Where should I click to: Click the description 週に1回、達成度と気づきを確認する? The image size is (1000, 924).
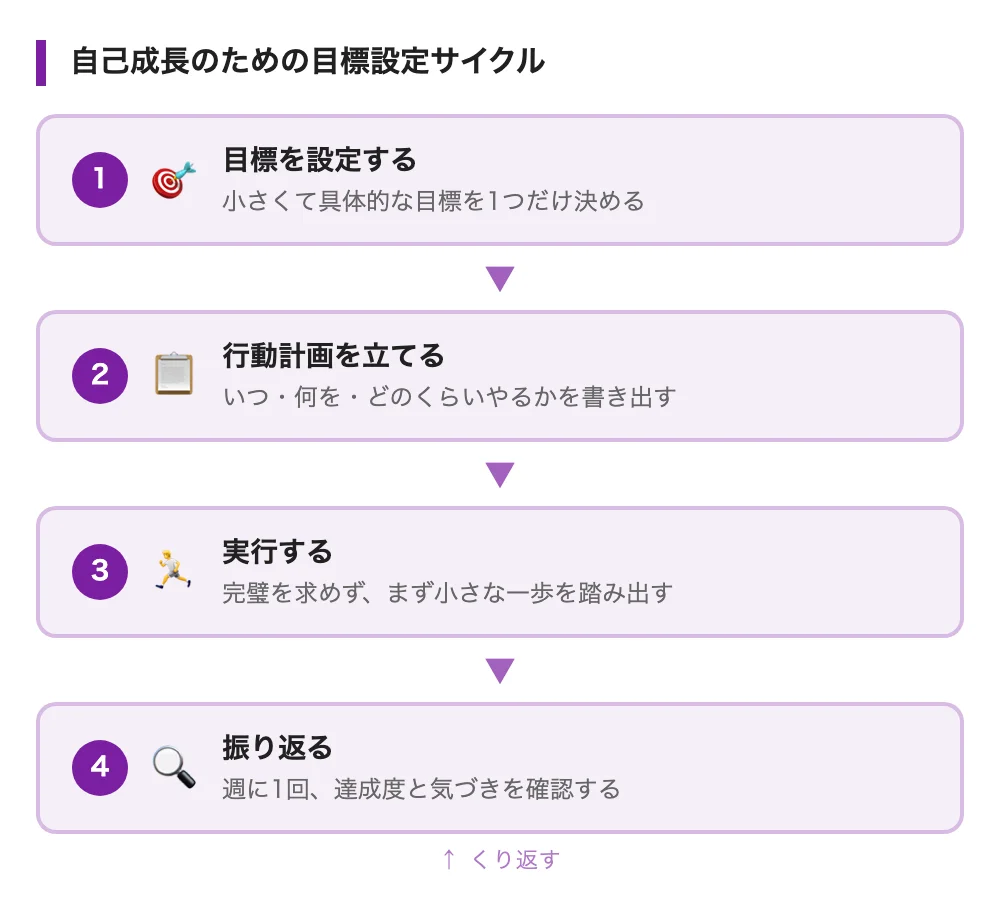(421, 789)
